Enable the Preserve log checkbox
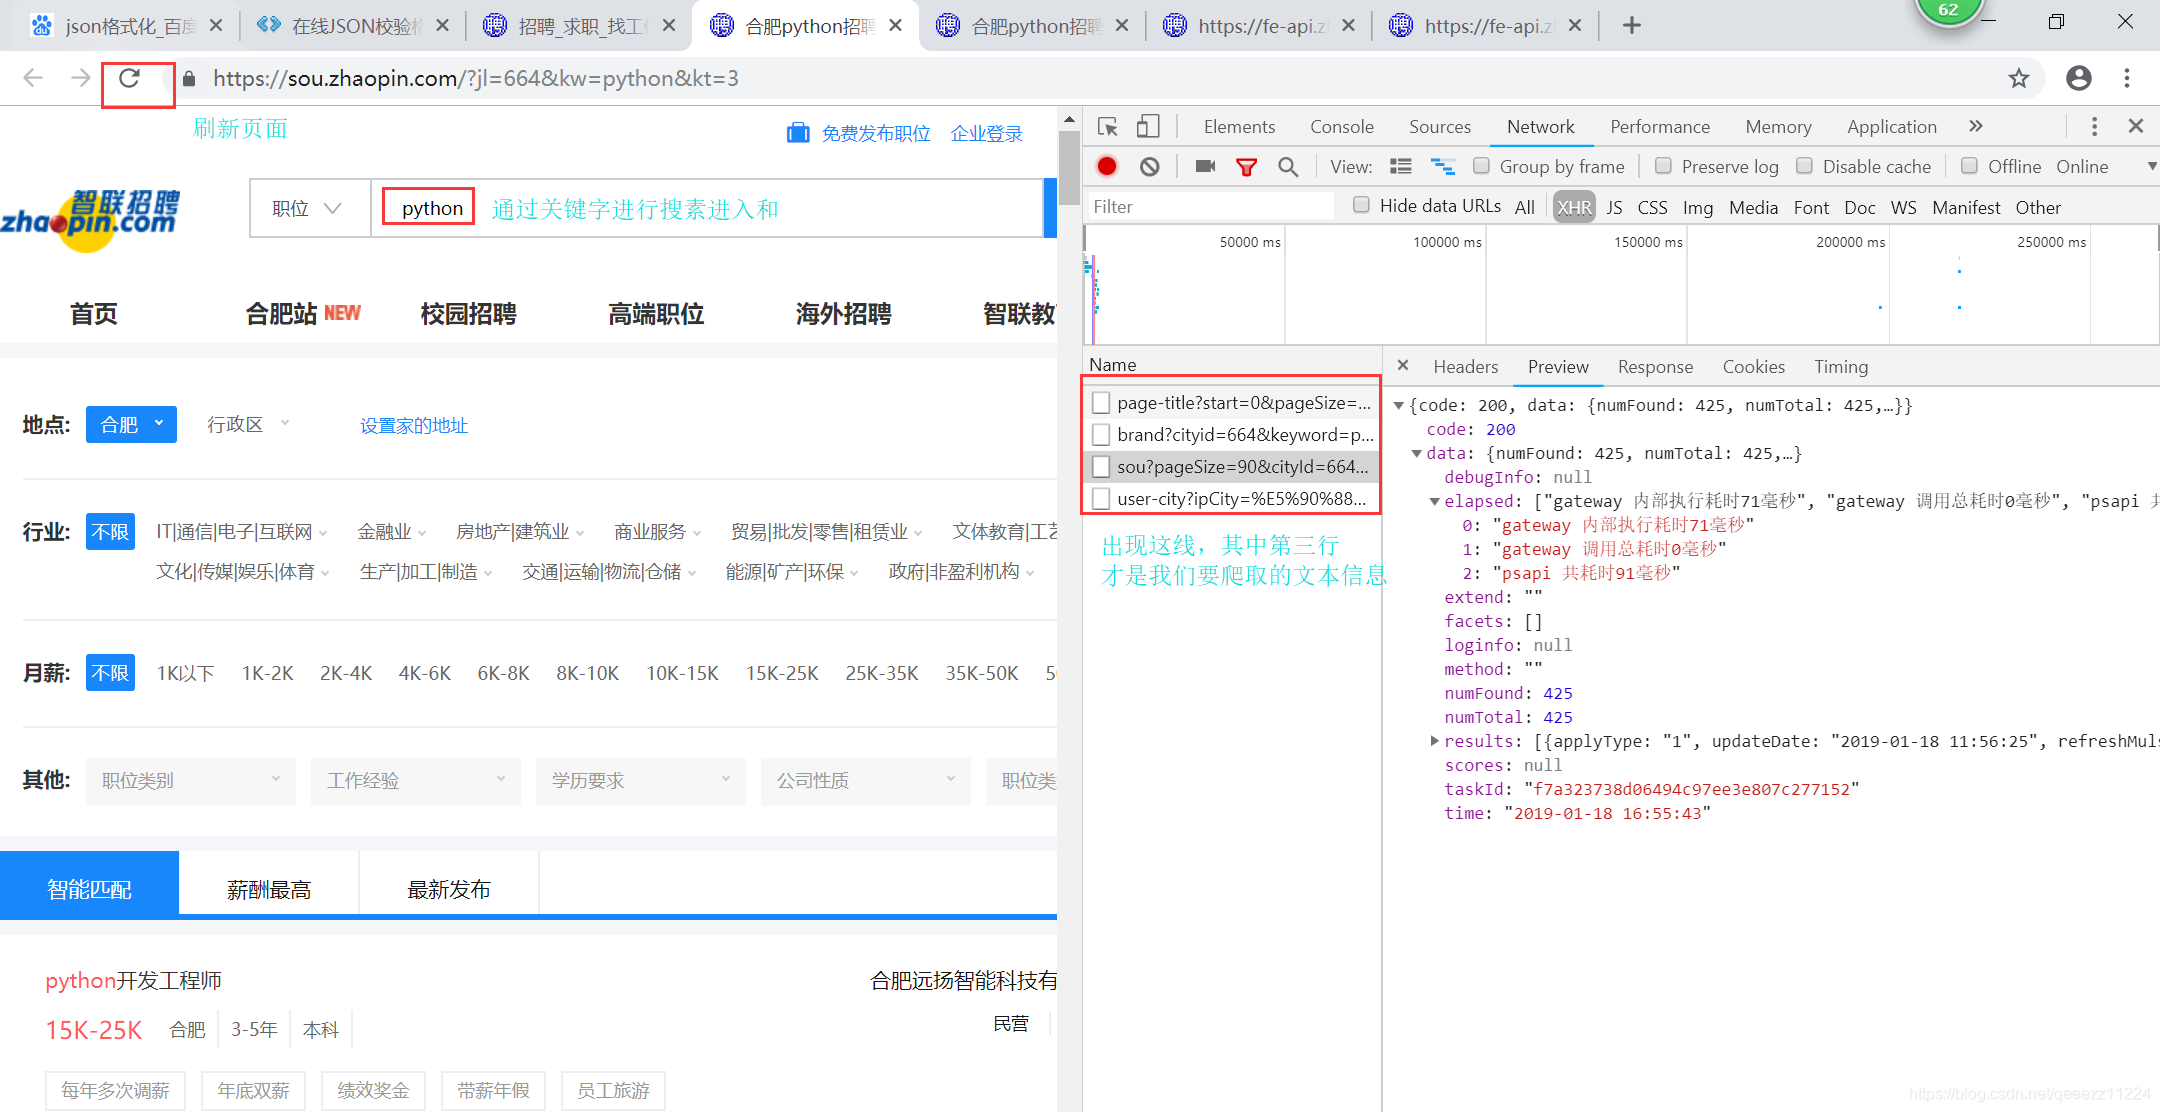Image resolution: width=2160 pixels, height=1112 pixels. point(1663,166)
